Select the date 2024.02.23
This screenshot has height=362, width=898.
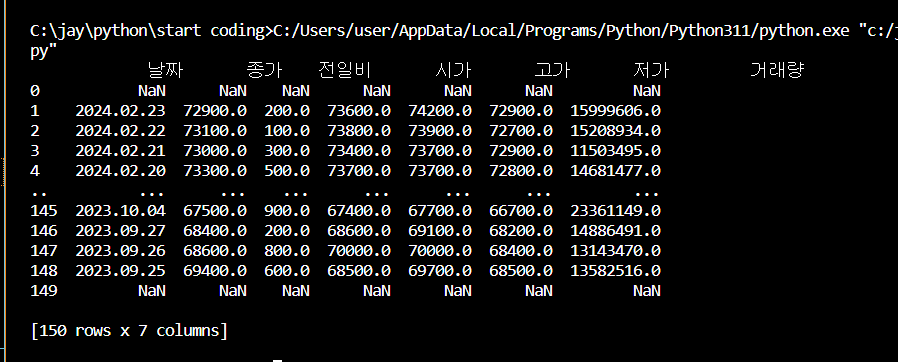[x=120, y=111]
